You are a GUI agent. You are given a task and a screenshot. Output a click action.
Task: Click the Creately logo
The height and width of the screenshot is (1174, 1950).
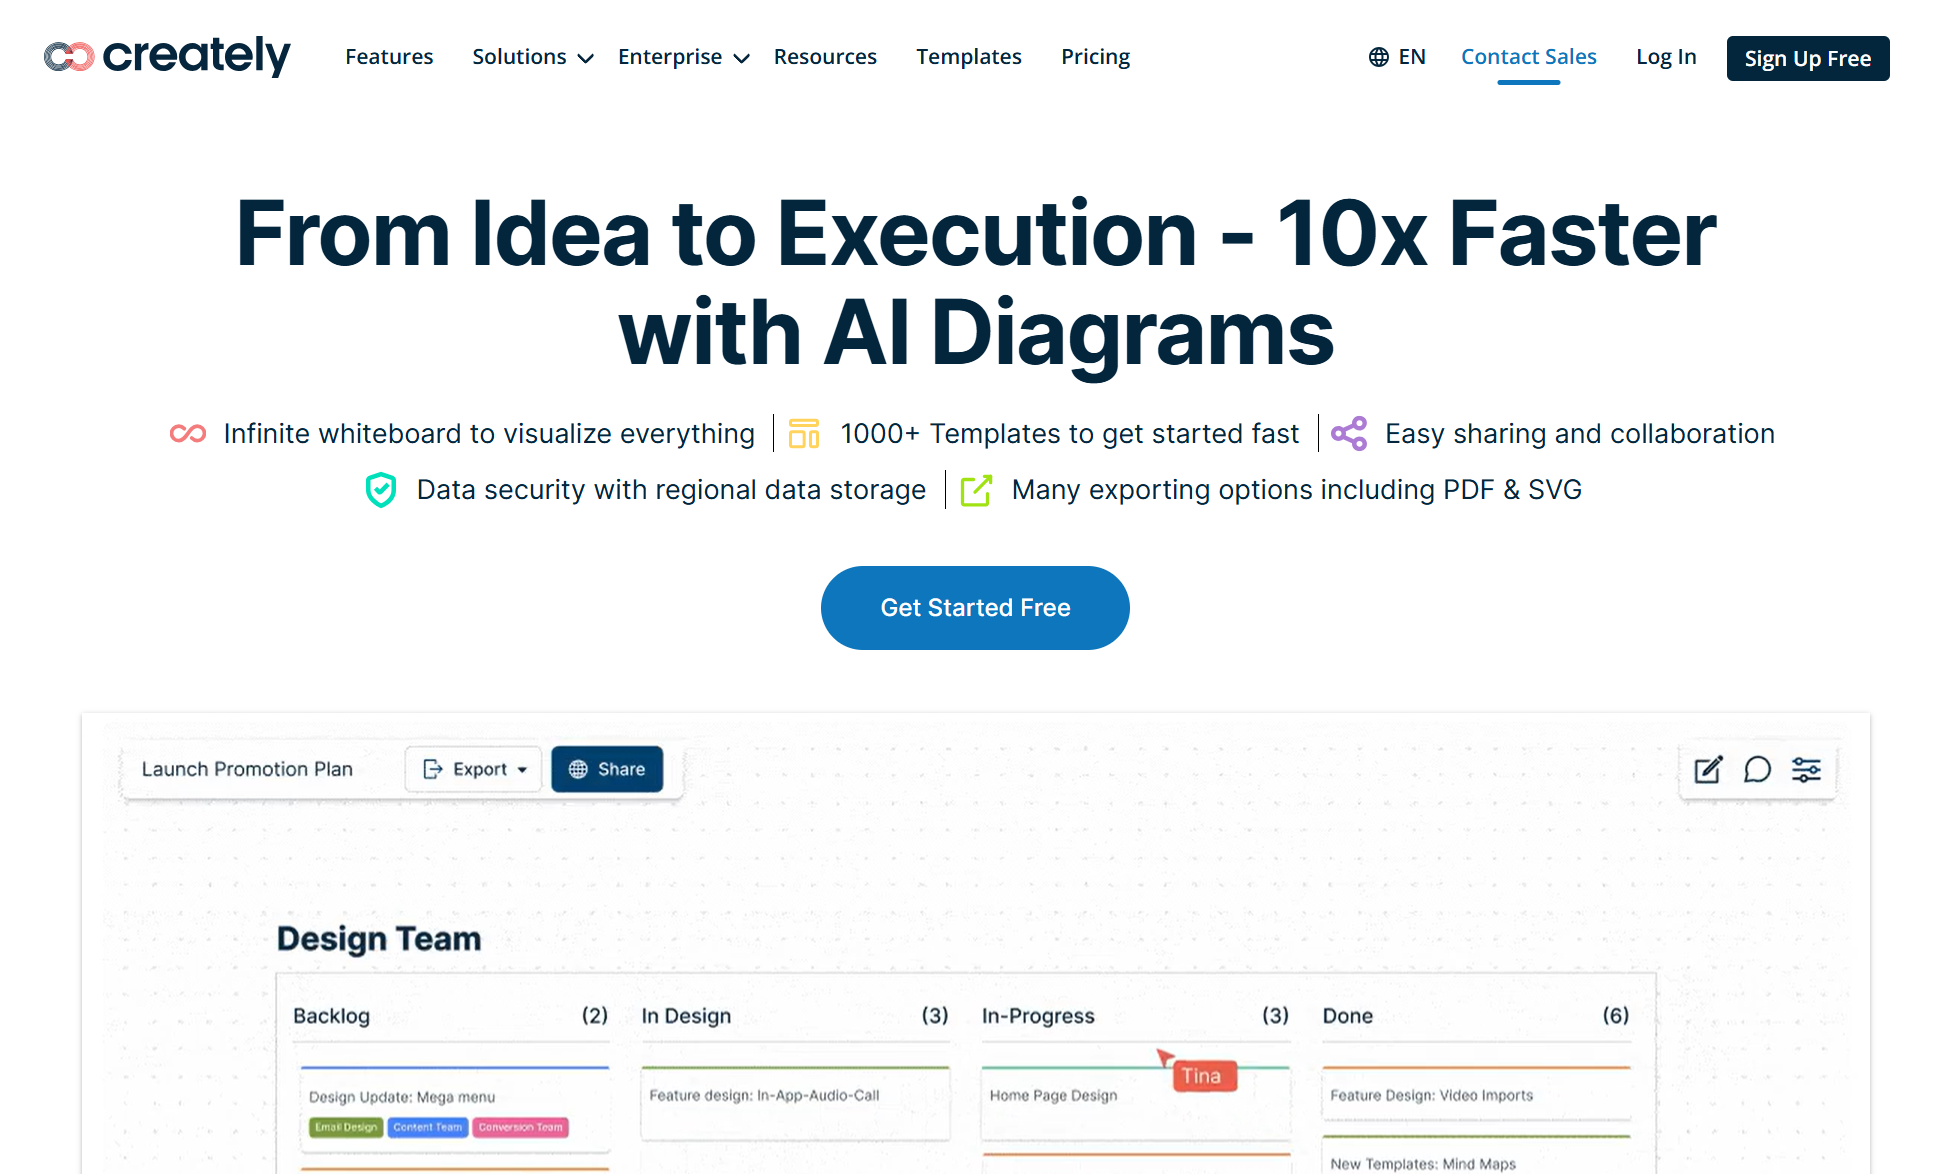pos(167,56)
